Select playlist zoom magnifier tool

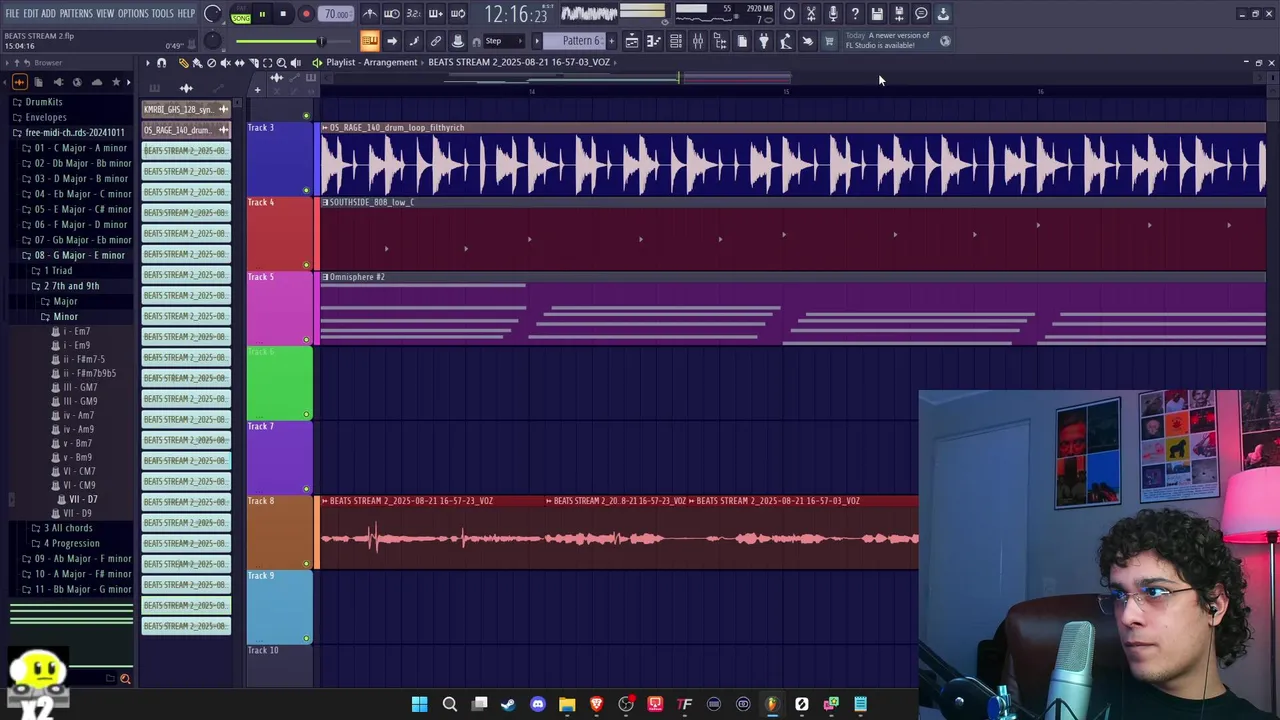(281, 63)
